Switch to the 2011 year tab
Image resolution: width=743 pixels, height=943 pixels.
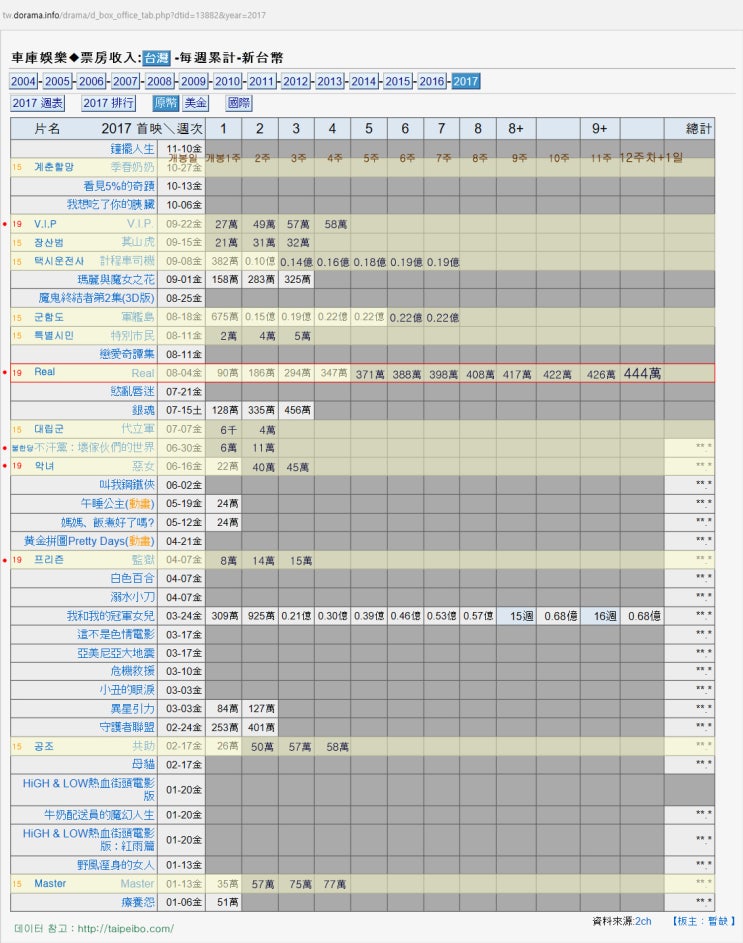262,81
